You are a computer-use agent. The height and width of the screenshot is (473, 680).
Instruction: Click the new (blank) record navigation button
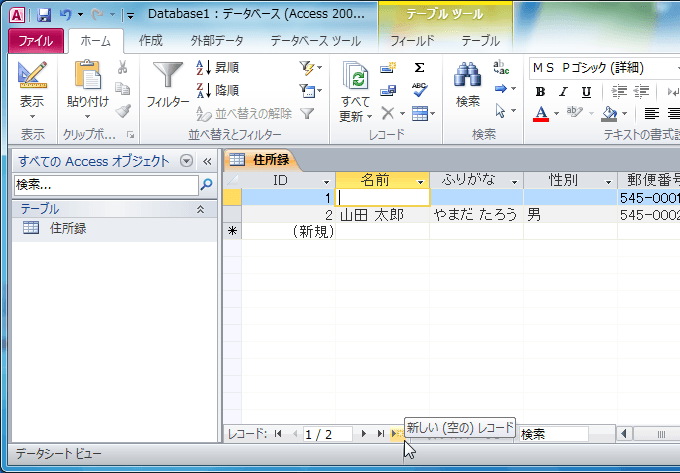pyautogui.click(x=397, y=434)
